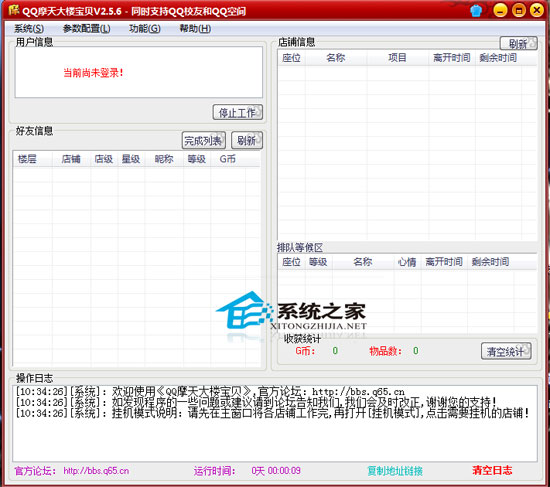The image size is (550, 487).
Task: Sort friends list by G币 column
Action: click(x=228, y=159)
